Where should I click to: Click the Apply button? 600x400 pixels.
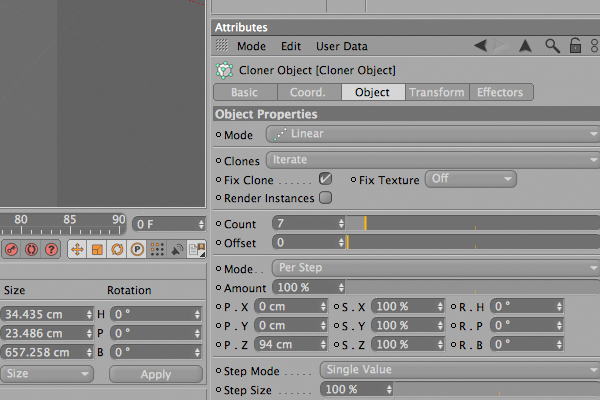click(x=156, y=374)
